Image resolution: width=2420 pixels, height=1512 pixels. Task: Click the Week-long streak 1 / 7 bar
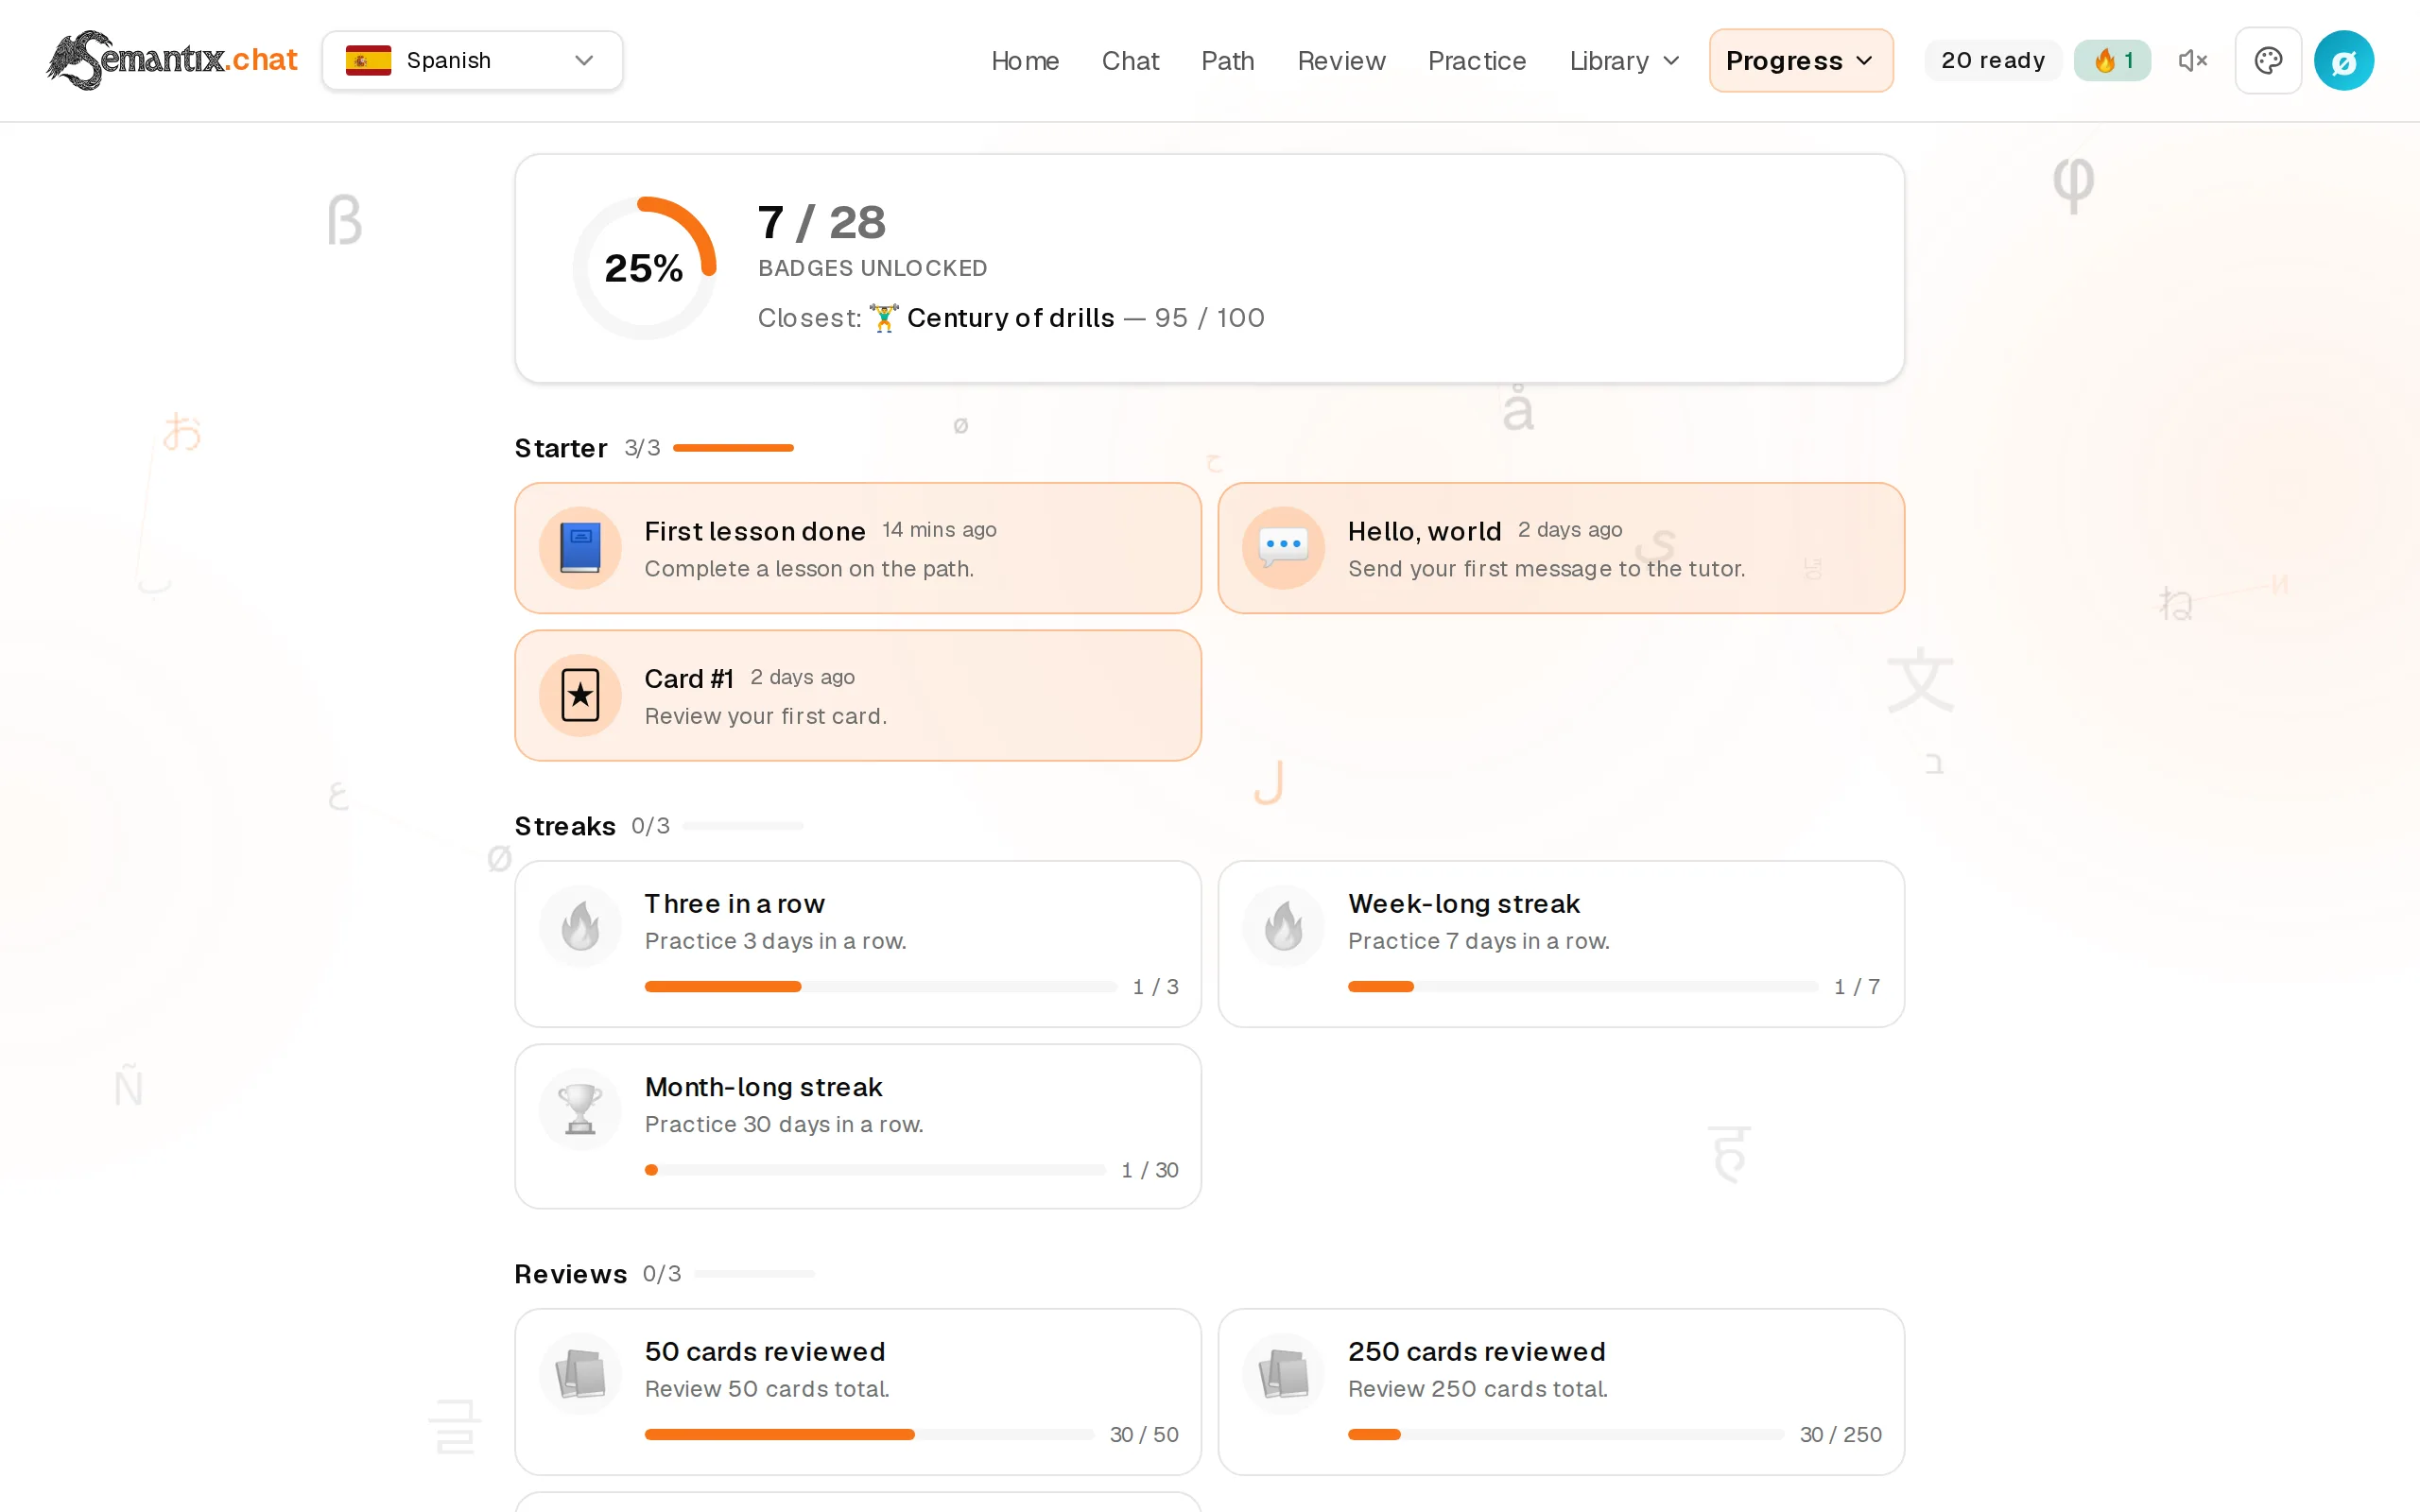point(1582,987)
